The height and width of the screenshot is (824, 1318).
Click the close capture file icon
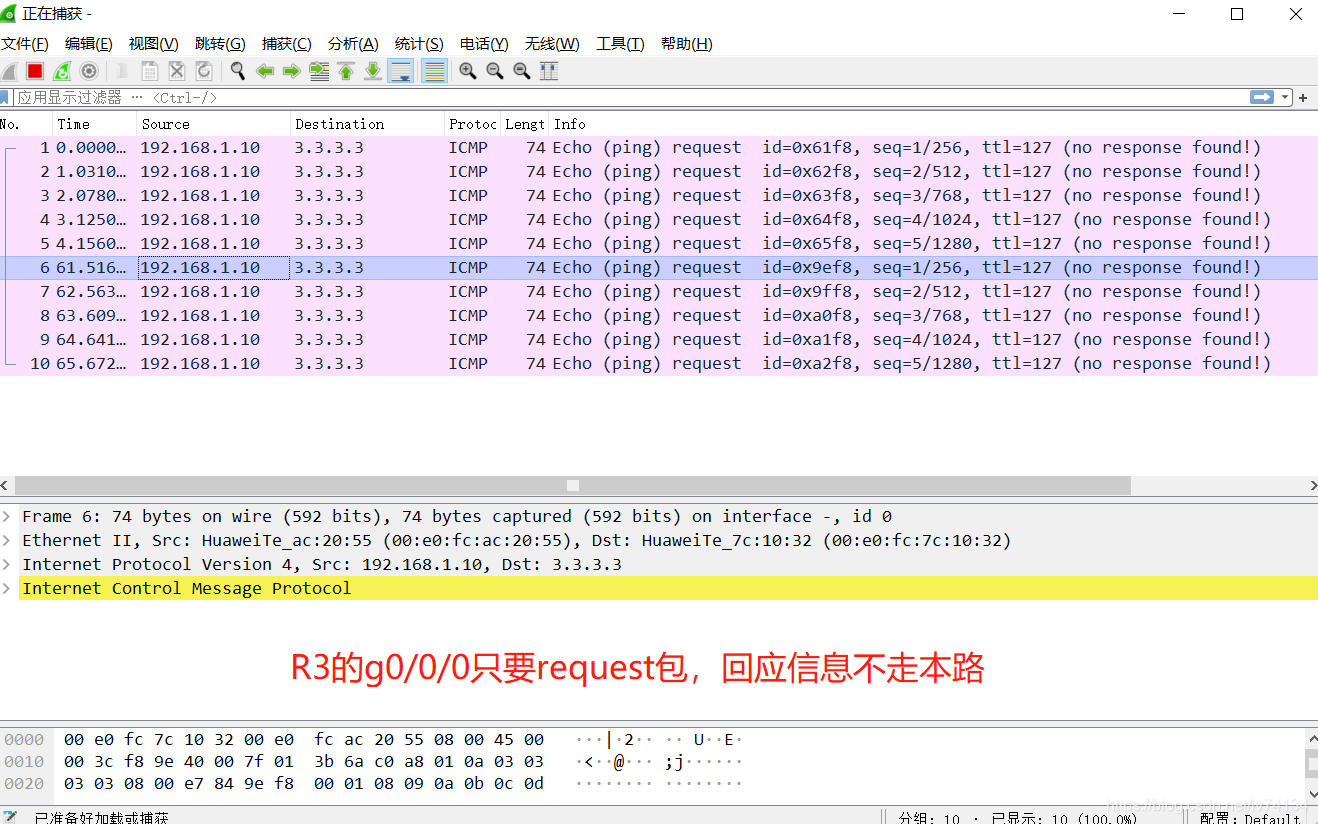click(x=177, y=71)
